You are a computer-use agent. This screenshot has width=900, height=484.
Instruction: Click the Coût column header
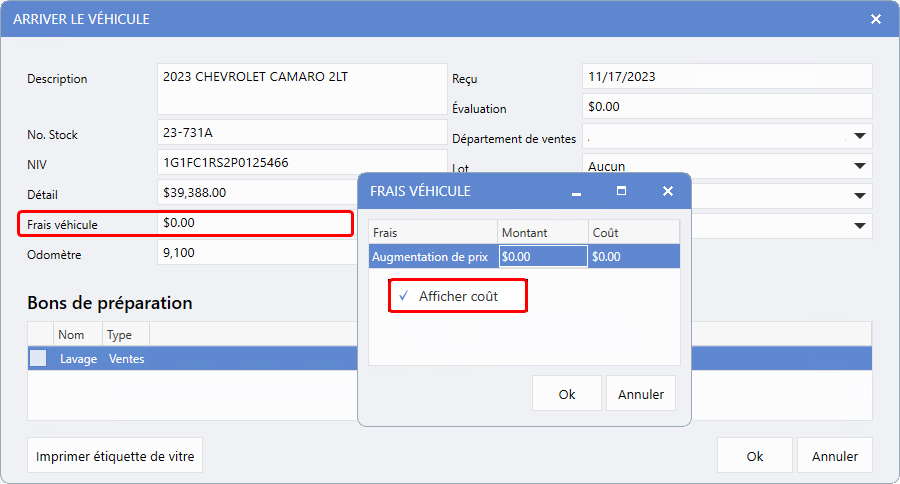(633, 232)
